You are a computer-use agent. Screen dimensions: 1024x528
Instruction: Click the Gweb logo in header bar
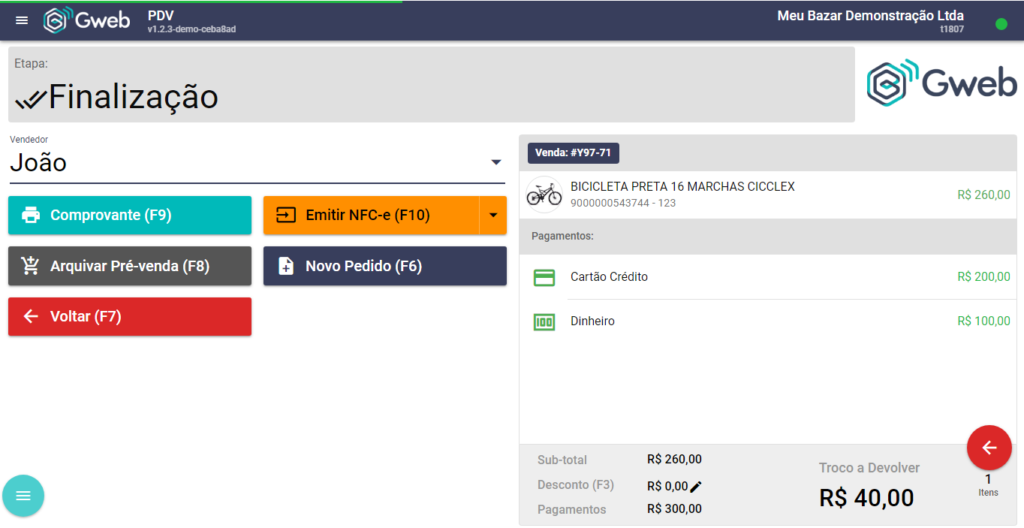pos(87,20)
